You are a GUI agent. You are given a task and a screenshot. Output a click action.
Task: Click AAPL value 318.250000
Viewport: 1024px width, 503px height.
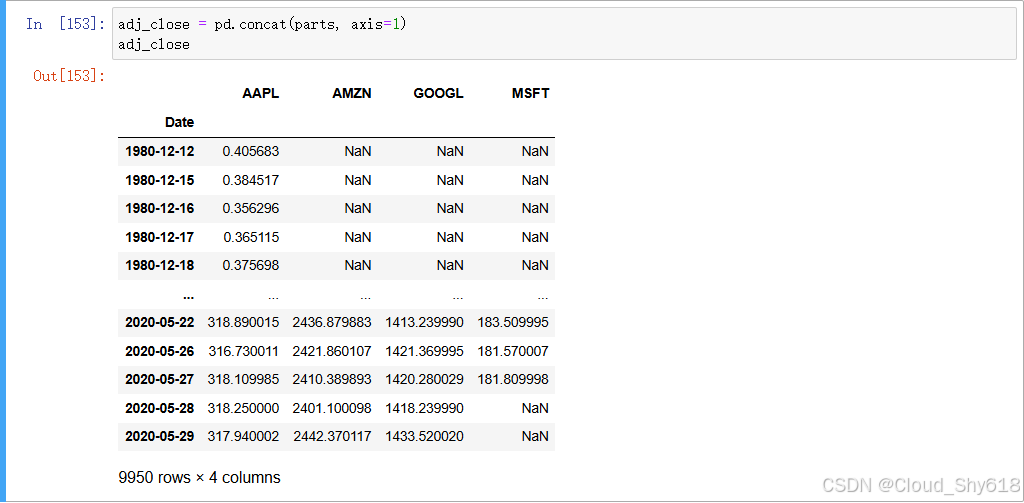pyautogui.click(x=244, y=408)
